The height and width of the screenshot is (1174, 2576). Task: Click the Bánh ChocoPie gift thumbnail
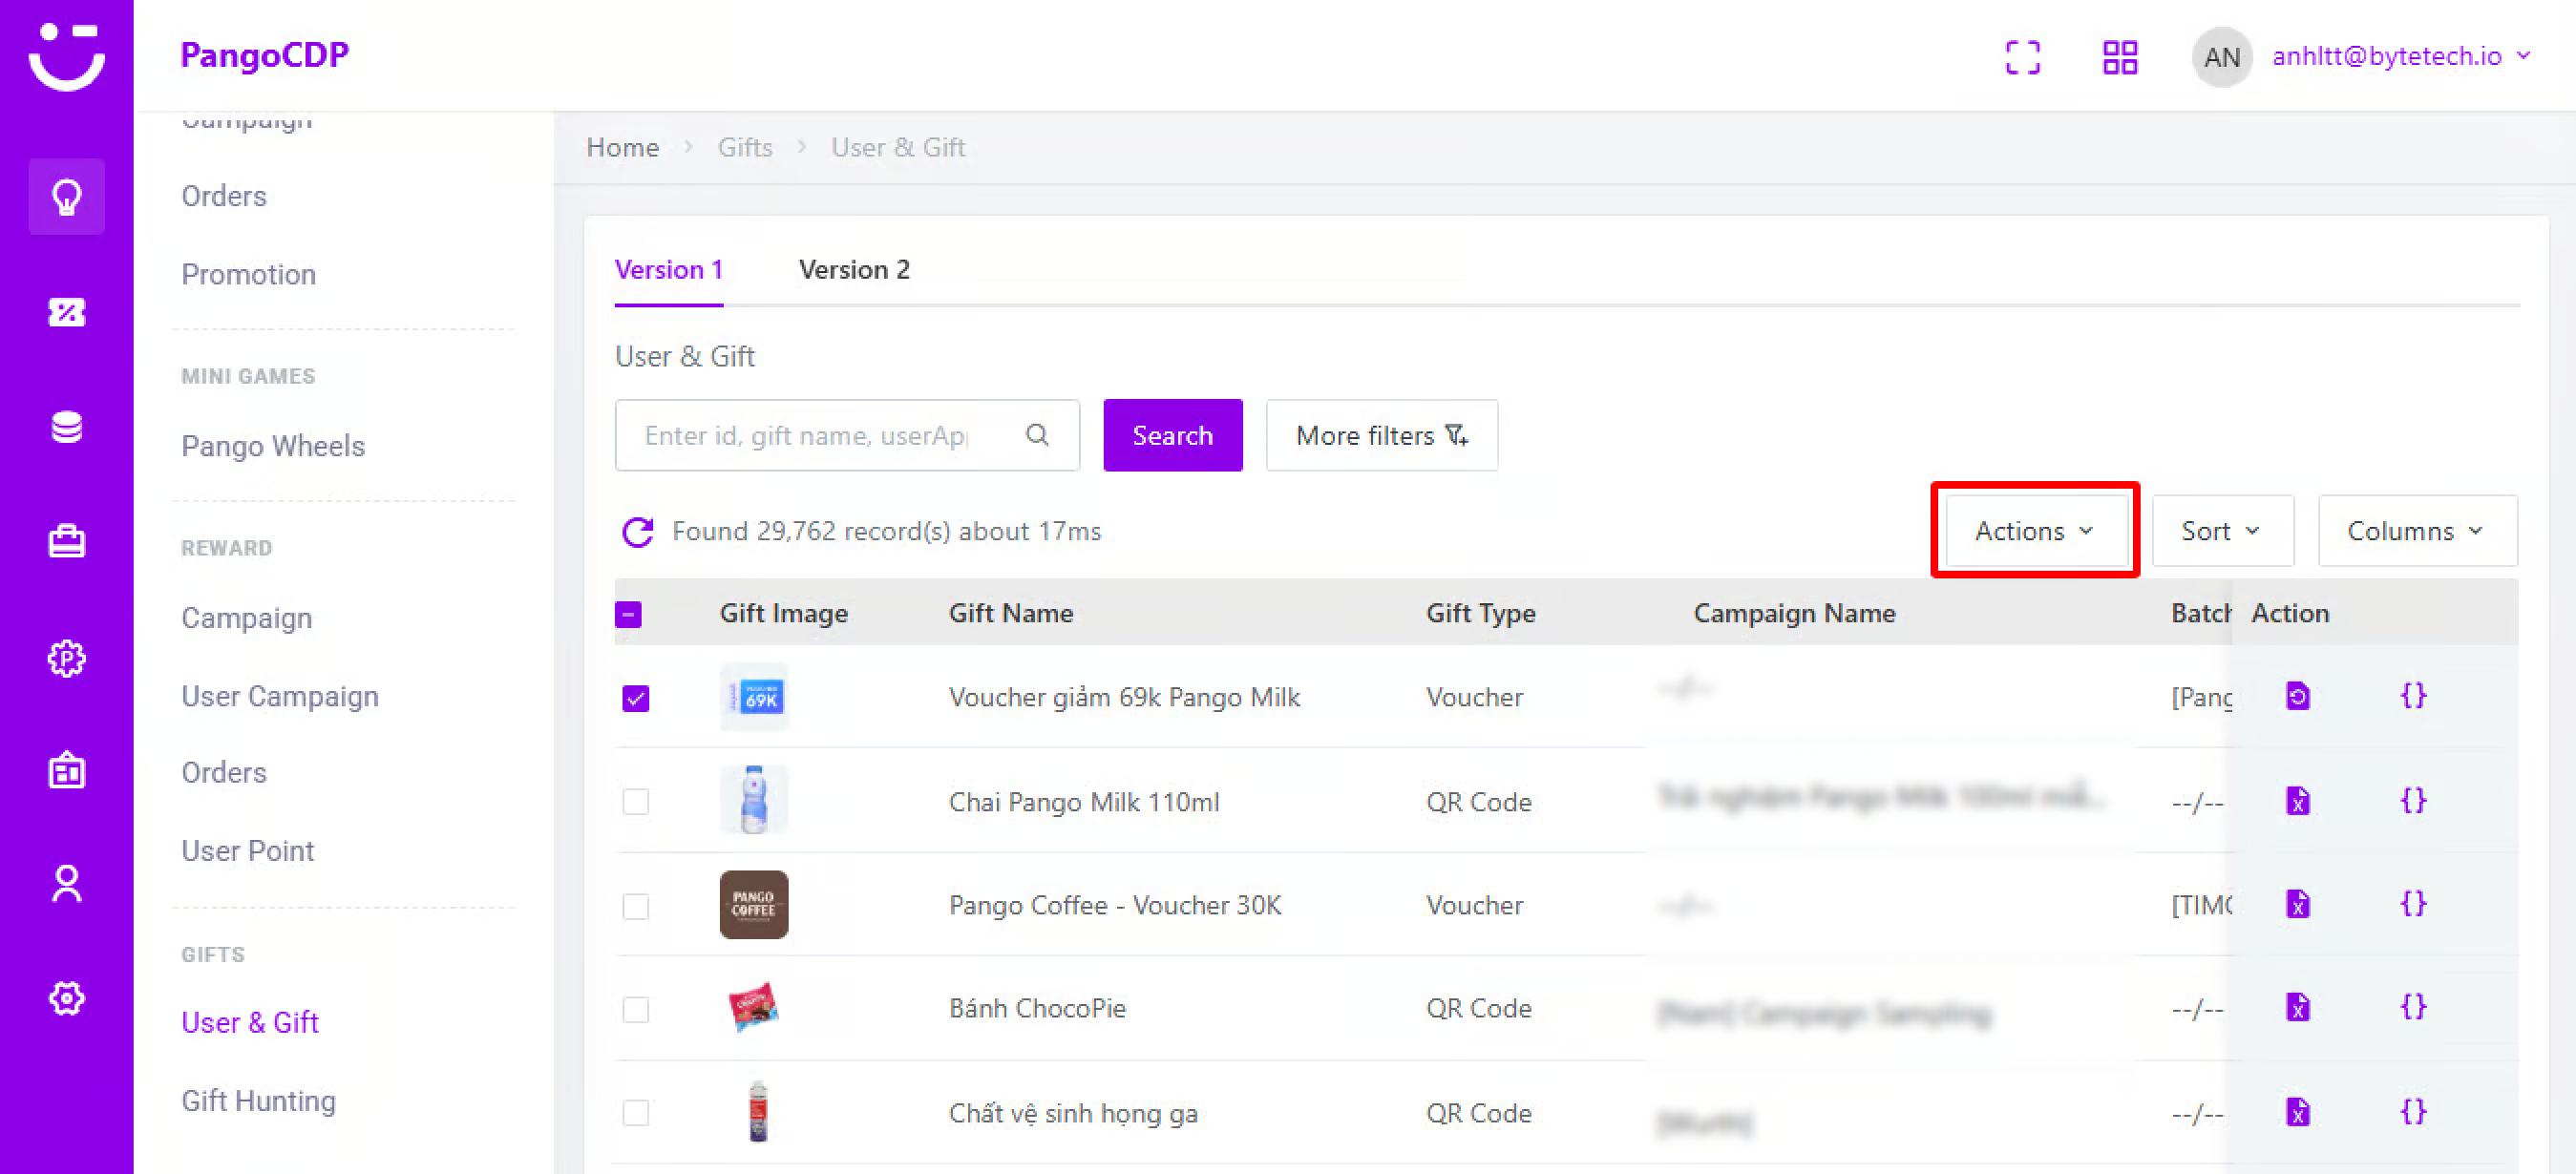pos(753,1007)
